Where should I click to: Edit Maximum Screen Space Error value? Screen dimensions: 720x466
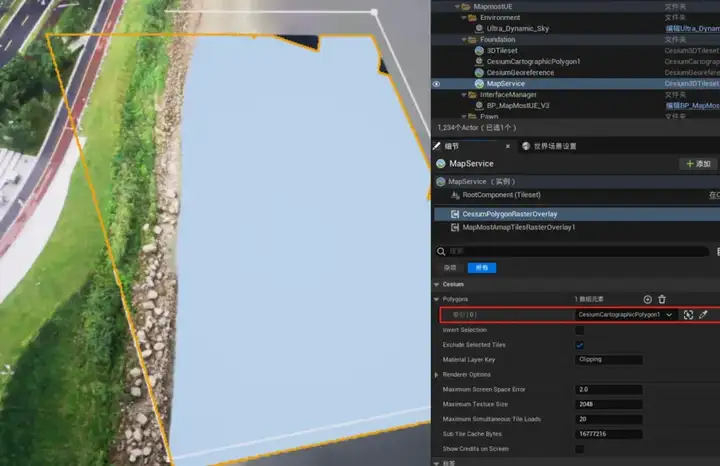click(608, 389)
